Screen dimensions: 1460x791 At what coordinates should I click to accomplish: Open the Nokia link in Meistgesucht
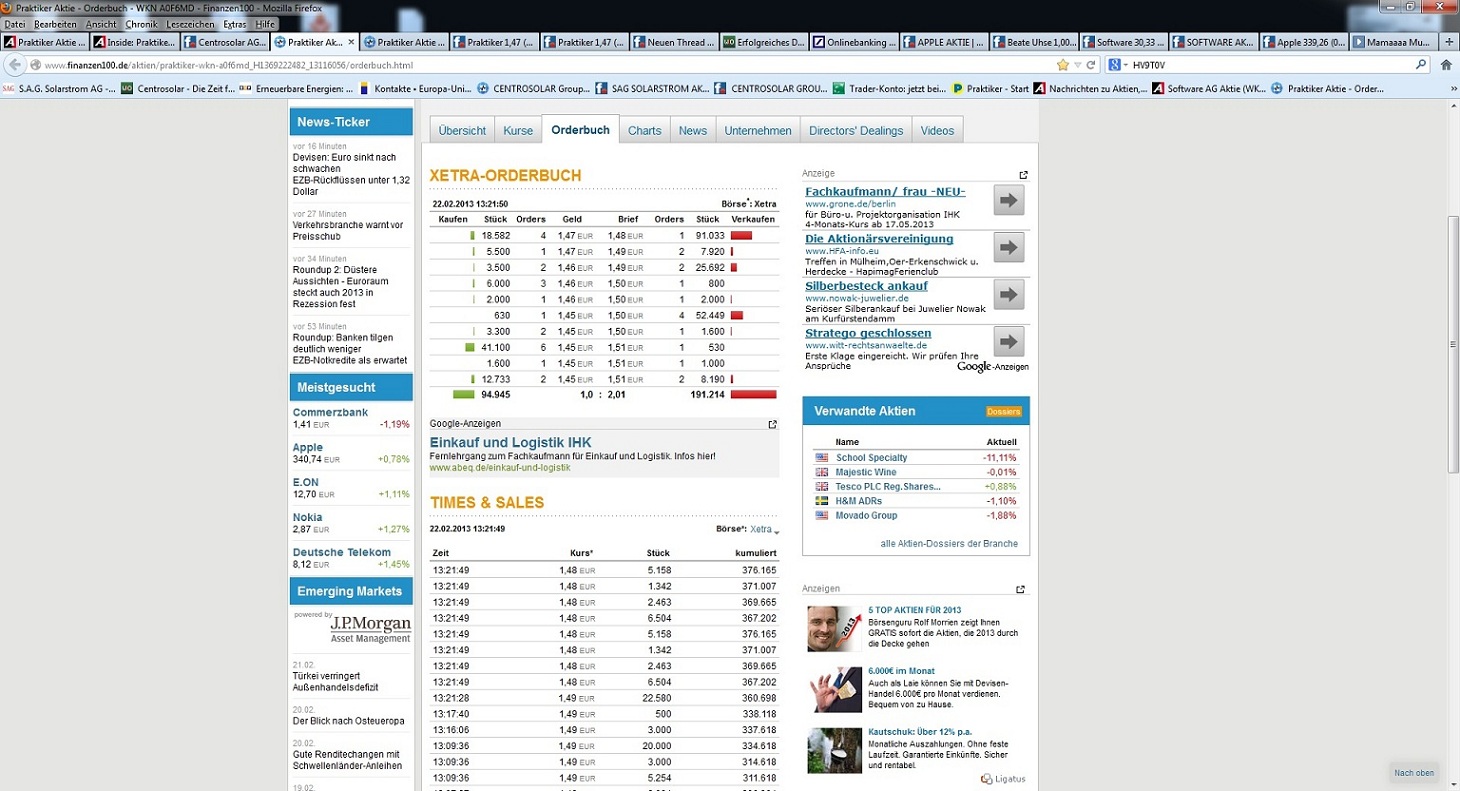(309, 517)
